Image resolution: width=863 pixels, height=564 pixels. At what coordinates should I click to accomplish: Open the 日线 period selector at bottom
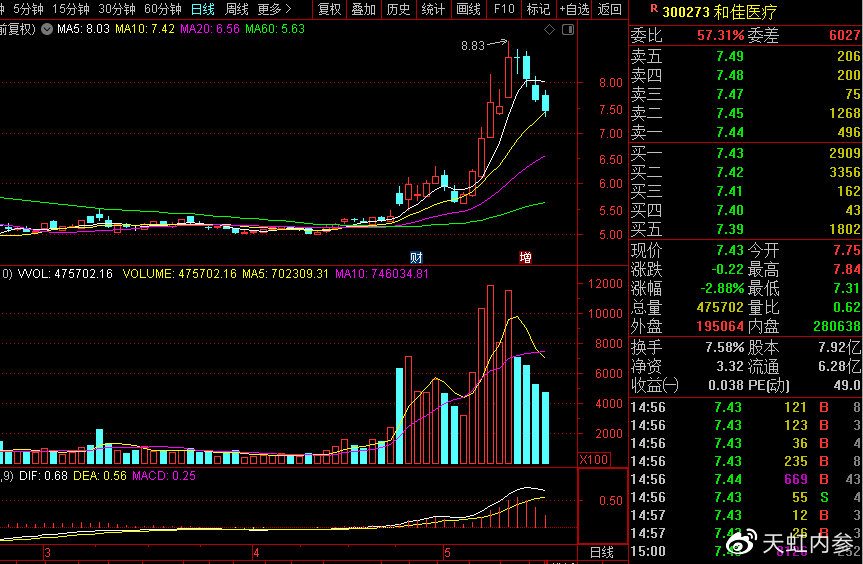(x=602, y=553)
